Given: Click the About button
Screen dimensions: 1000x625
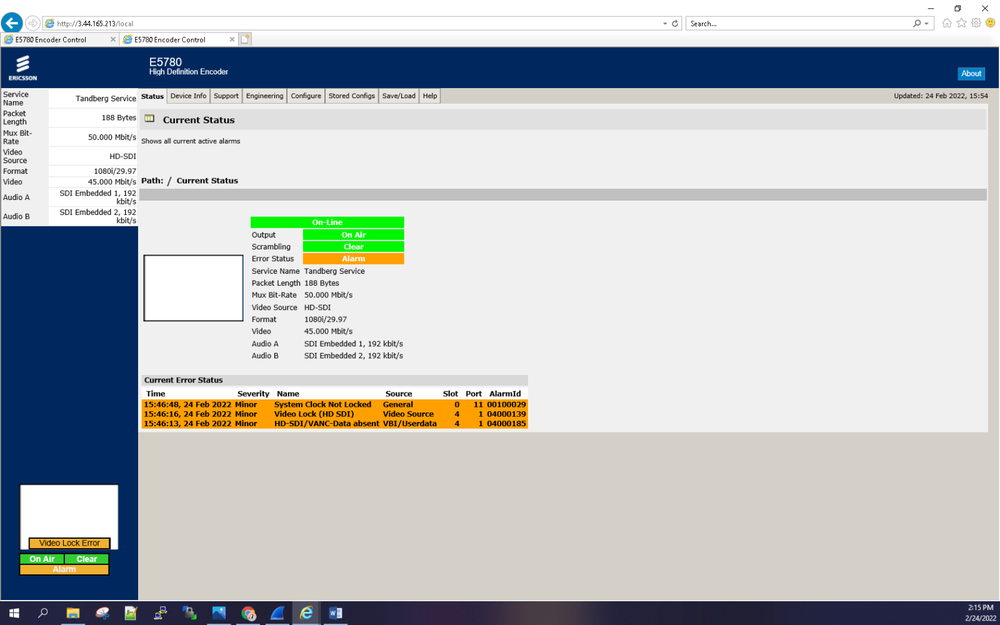Looking at the screenshot, I should point(971,73).
